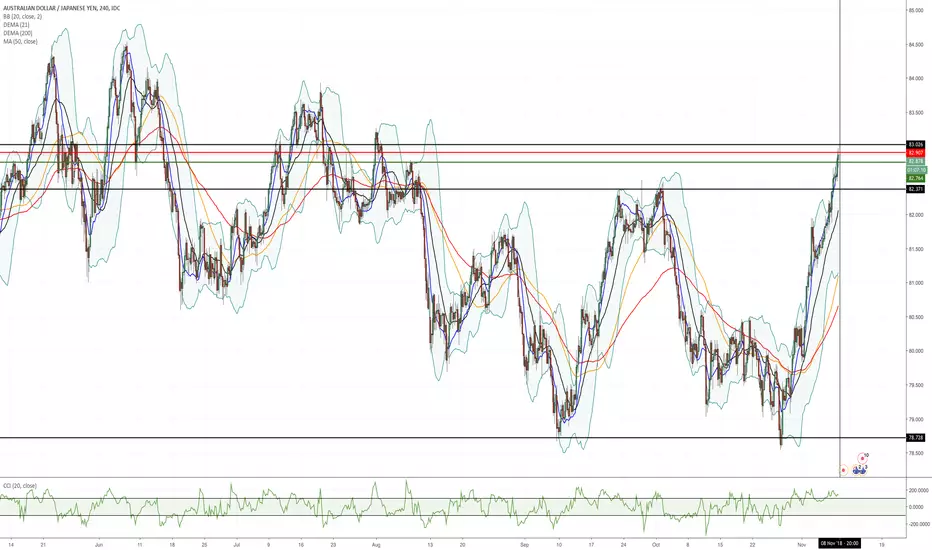Select the MA (50, close) indicator label
Viewport: 932px width, 550px height.
tap(20, 42)
